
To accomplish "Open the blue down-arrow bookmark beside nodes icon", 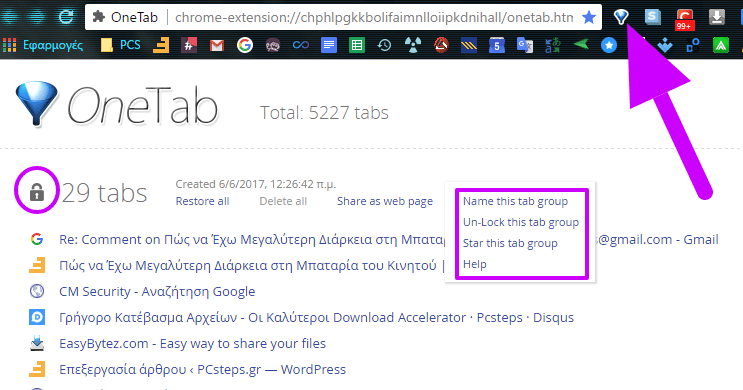I will (x=665, y=45).
